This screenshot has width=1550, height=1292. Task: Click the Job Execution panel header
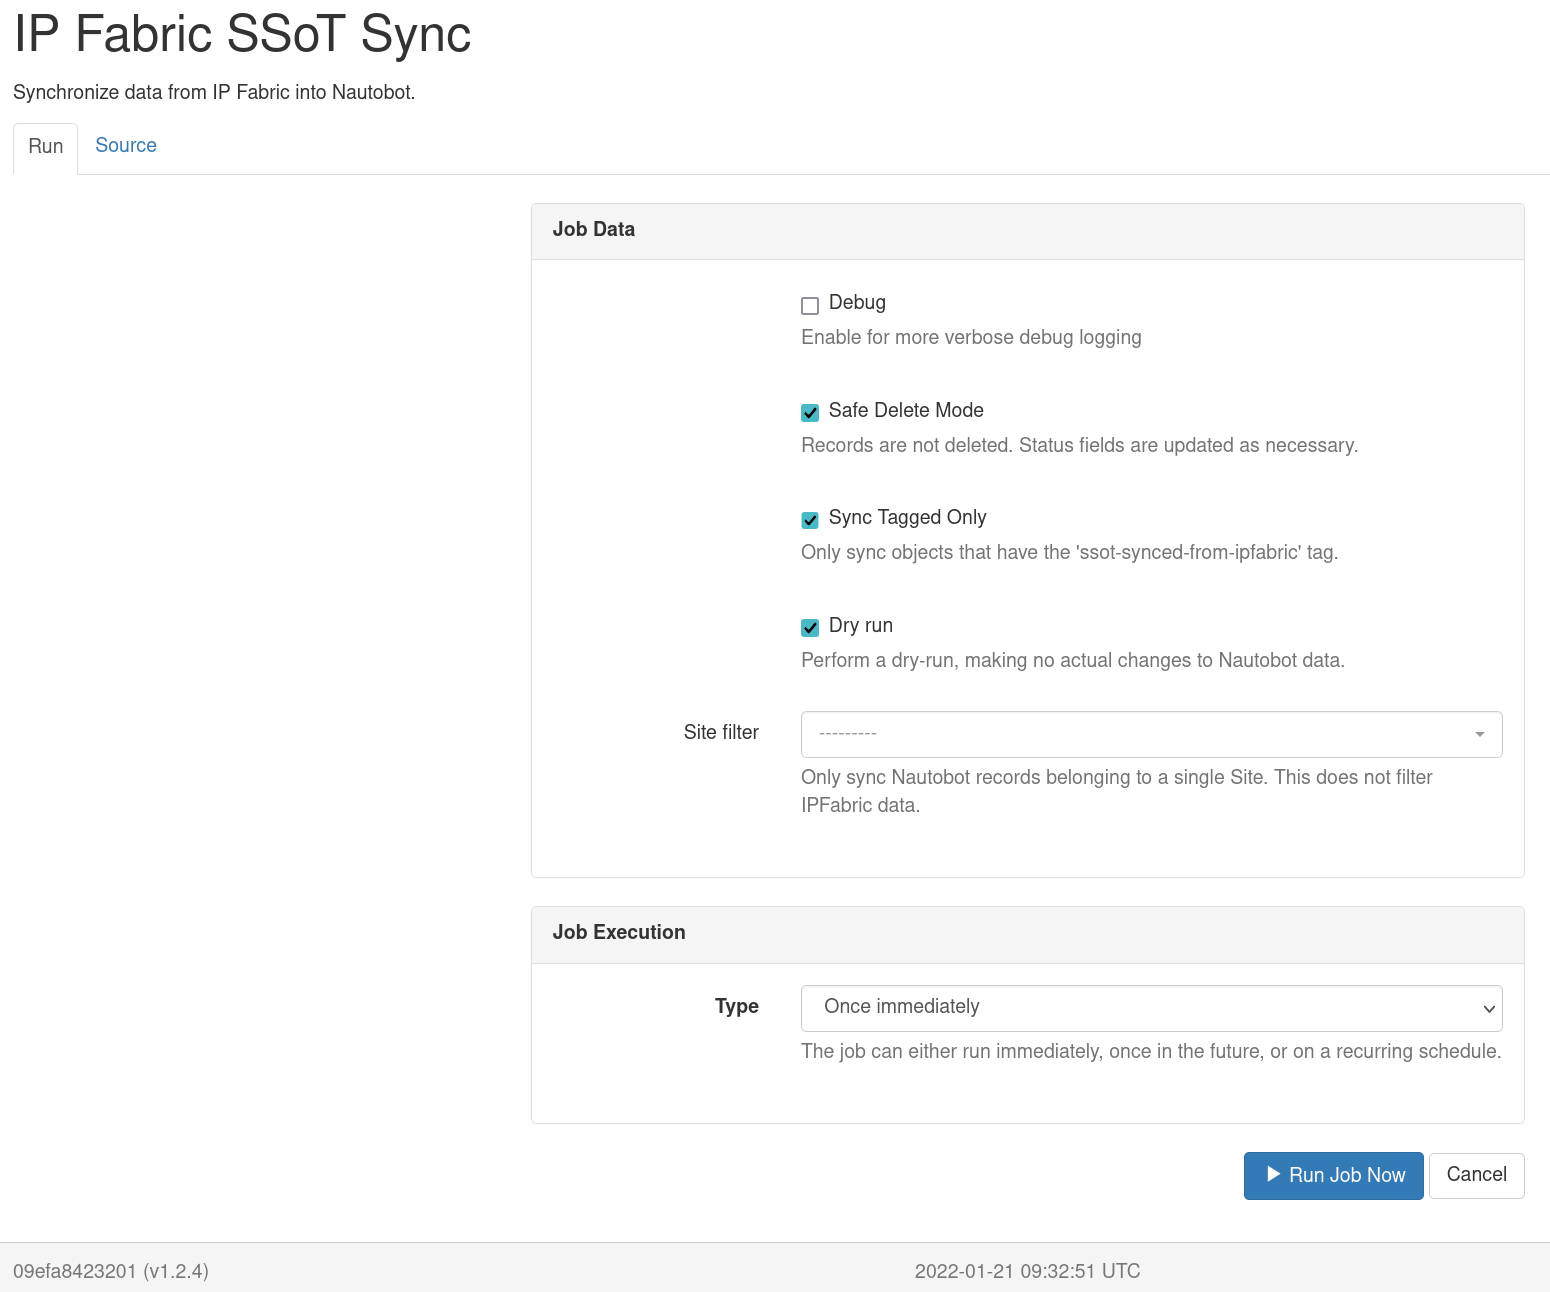click(x=618, y=932)
